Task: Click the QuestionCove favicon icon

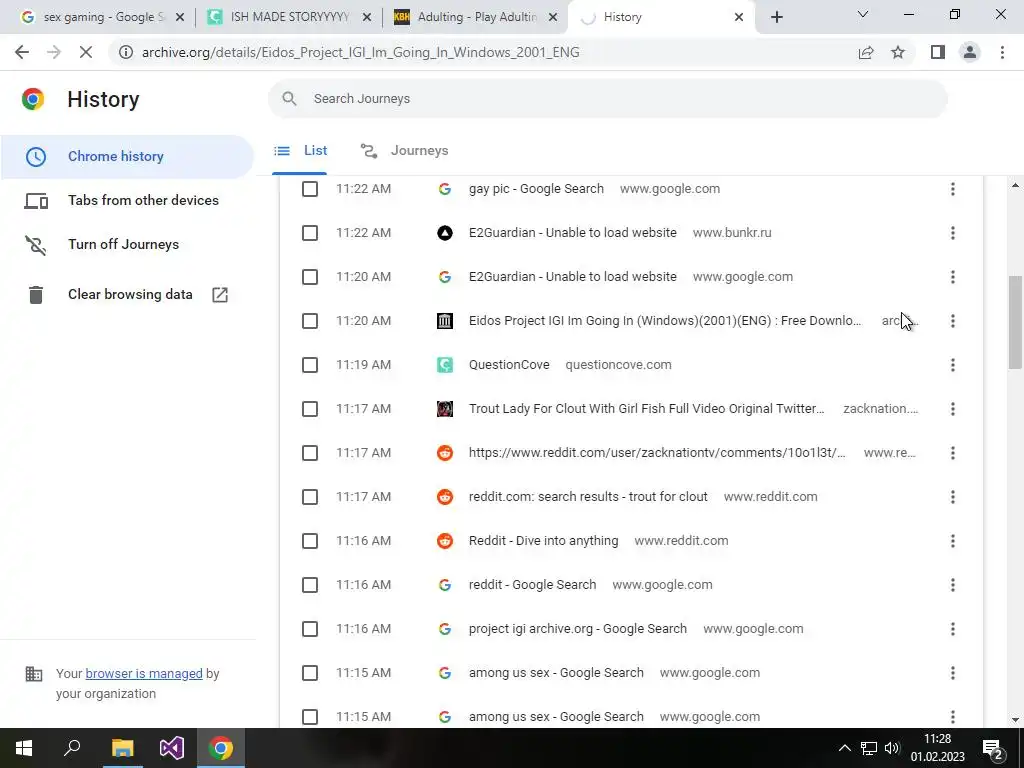Action: coord(445,365)
